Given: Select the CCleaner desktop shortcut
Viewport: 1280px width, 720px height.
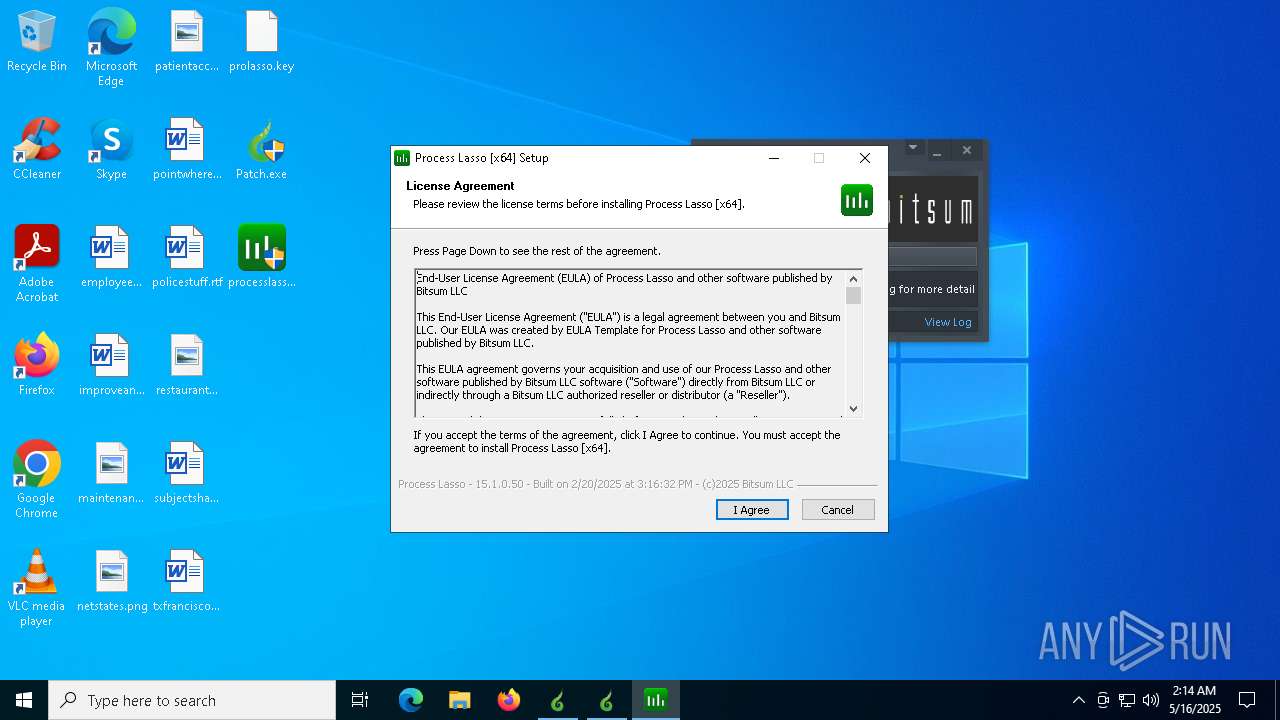Looking at the screenshot, I should click(x=37, y=150).
